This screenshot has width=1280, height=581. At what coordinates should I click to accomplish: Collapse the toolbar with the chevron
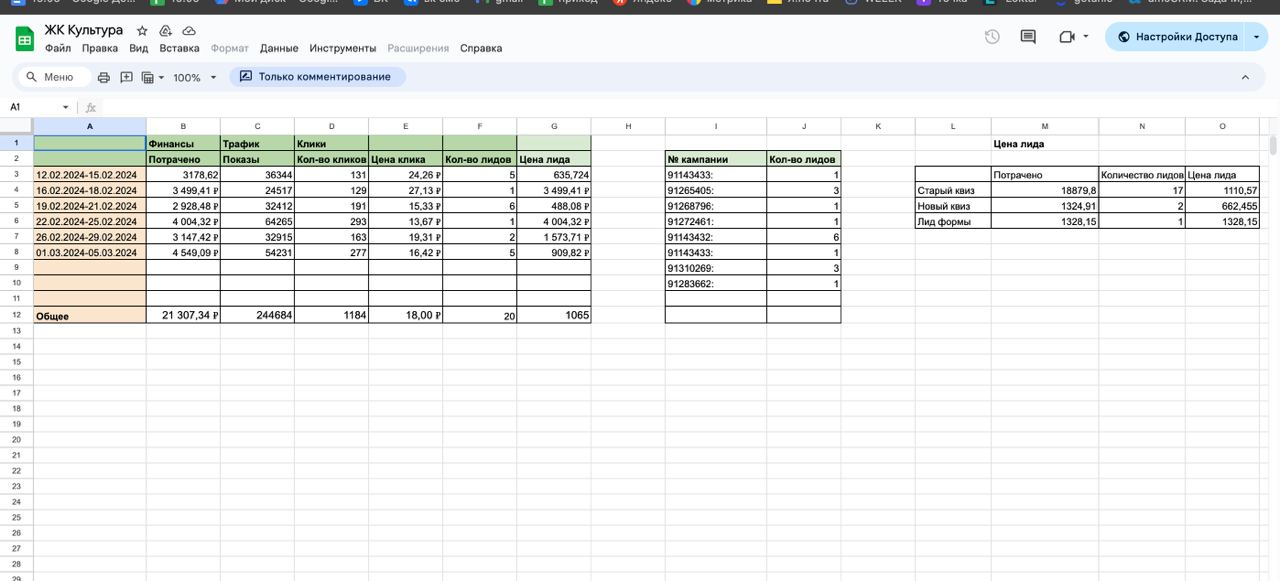[1245, 77]
